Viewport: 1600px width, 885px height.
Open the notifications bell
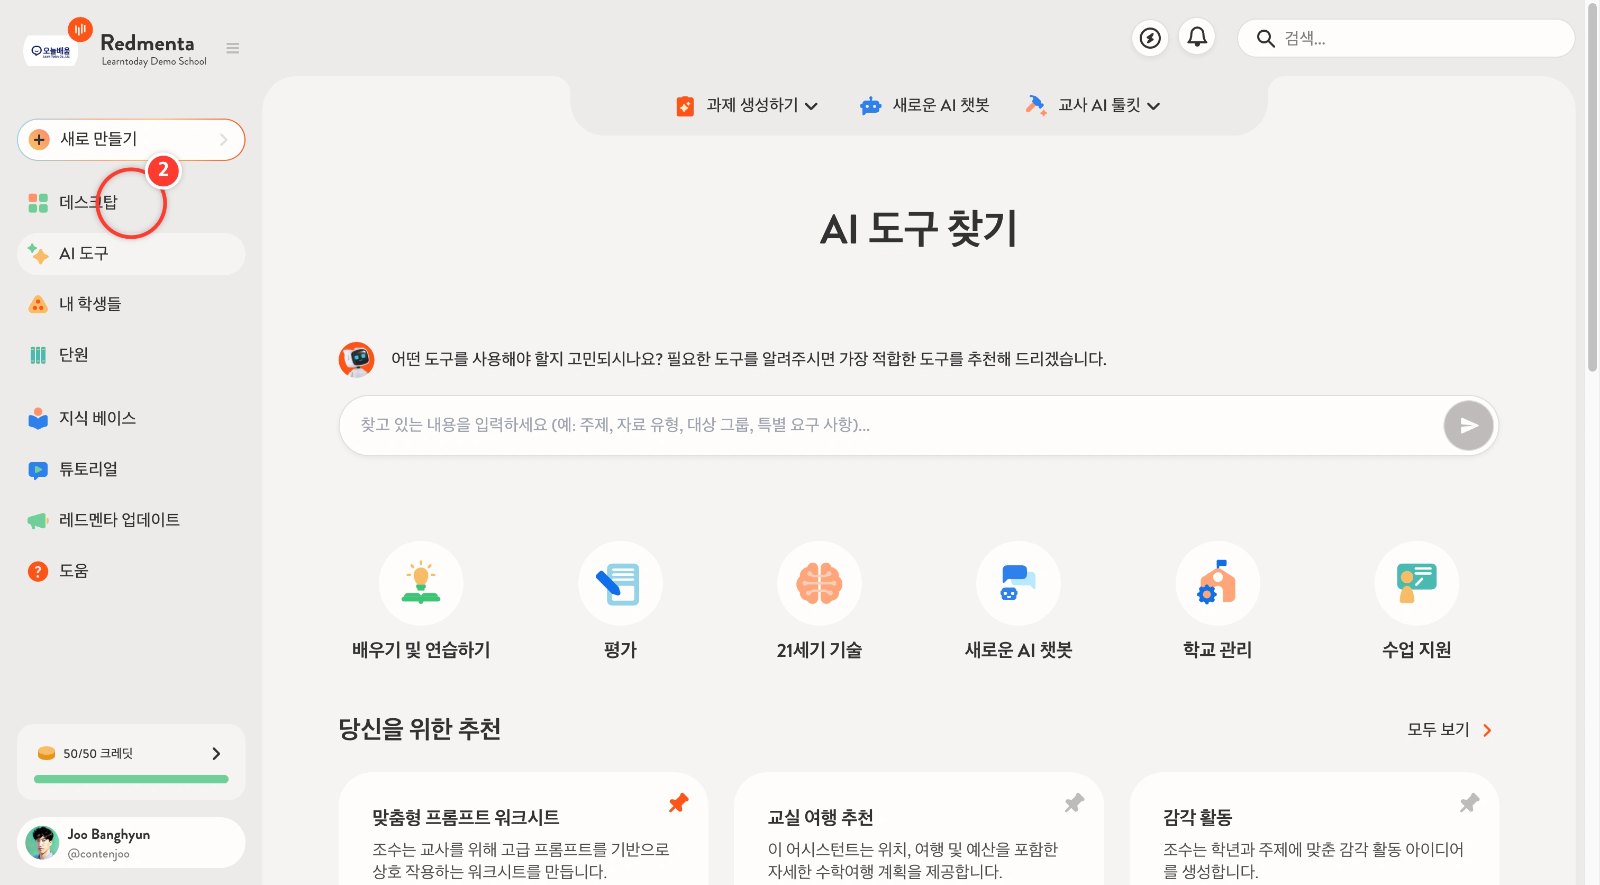click(x=1197, y=38)
